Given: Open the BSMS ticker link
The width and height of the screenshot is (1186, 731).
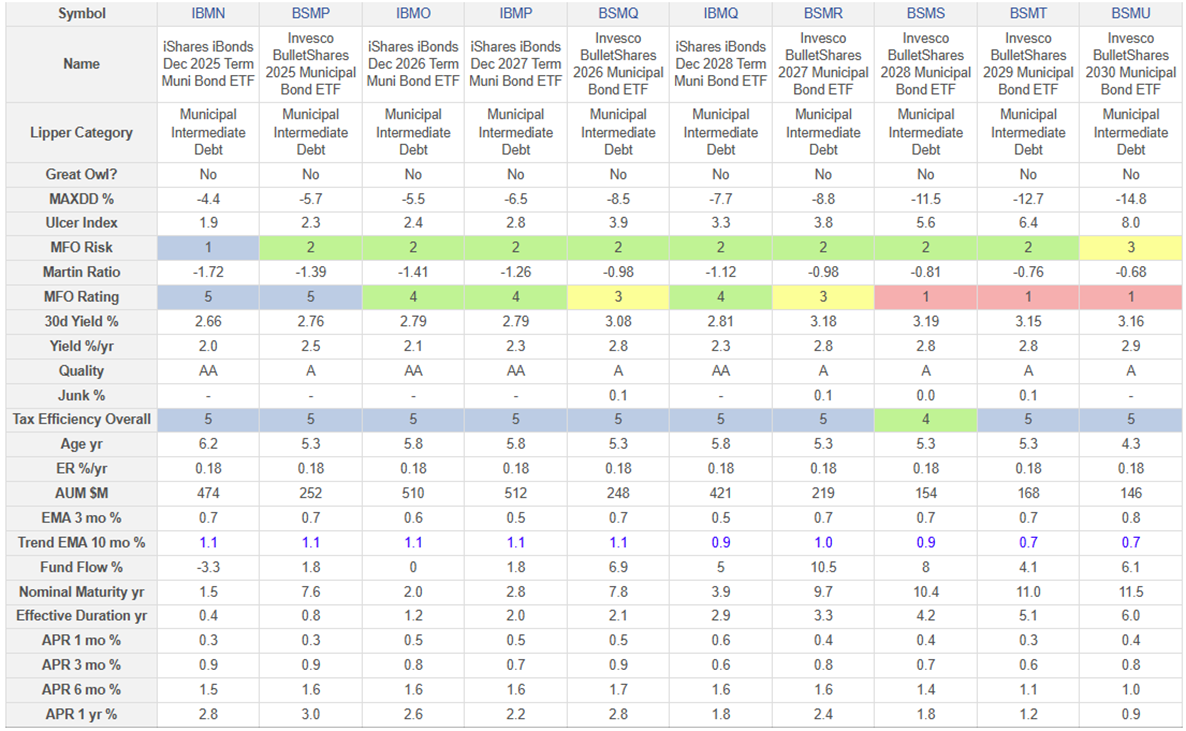Looking at the screenshot, I should click(x=926, y=14).
